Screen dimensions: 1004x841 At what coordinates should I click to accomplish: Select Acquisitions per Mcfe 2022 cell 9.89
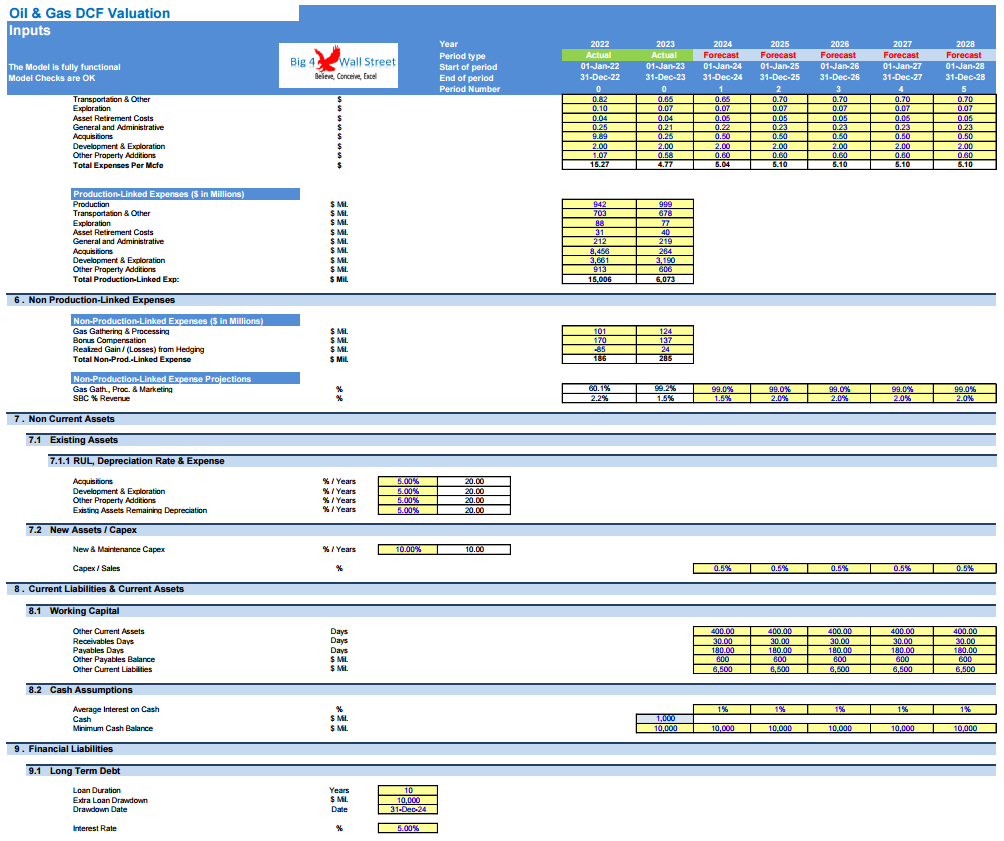[599, 136]
